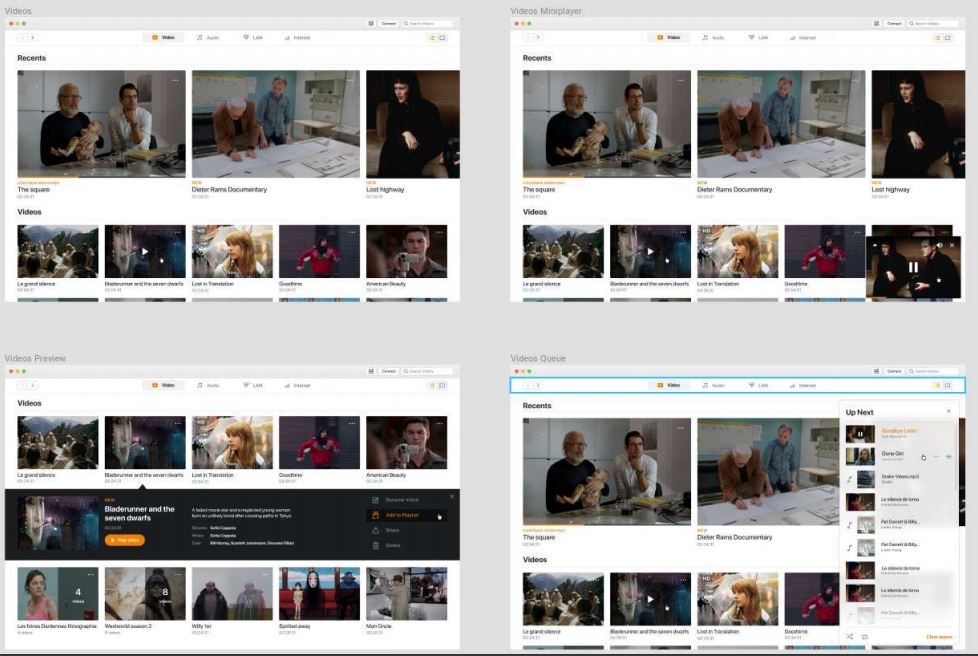Click Clear queue link in Up Next panel
Image resolution: width=978 pixels, height=656 pixels.
coord(939,637)
